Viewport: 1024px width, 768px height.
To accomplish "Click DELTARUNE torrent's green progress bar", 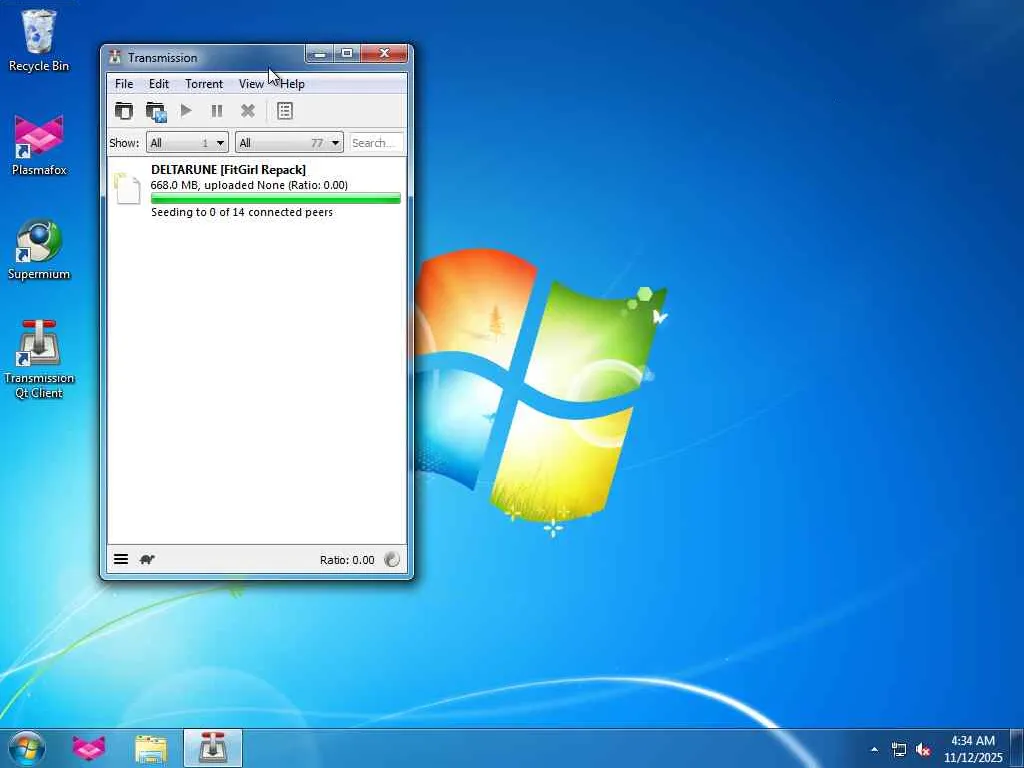I will pyautogui.click(x=276, y=199).
